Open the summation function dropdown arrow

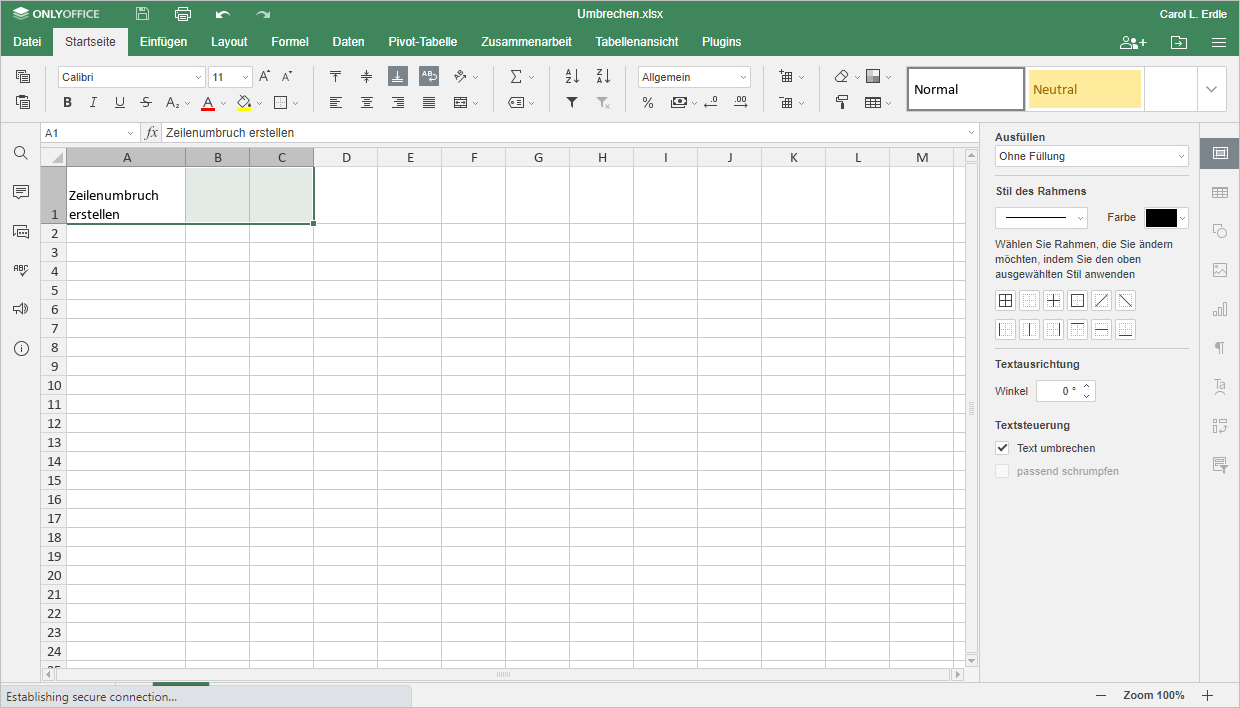click(531, 77)
